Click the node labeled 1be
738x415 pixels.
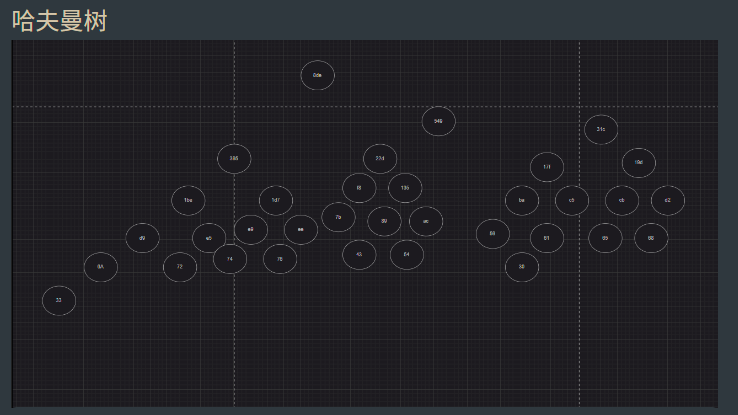coord(188,200)
